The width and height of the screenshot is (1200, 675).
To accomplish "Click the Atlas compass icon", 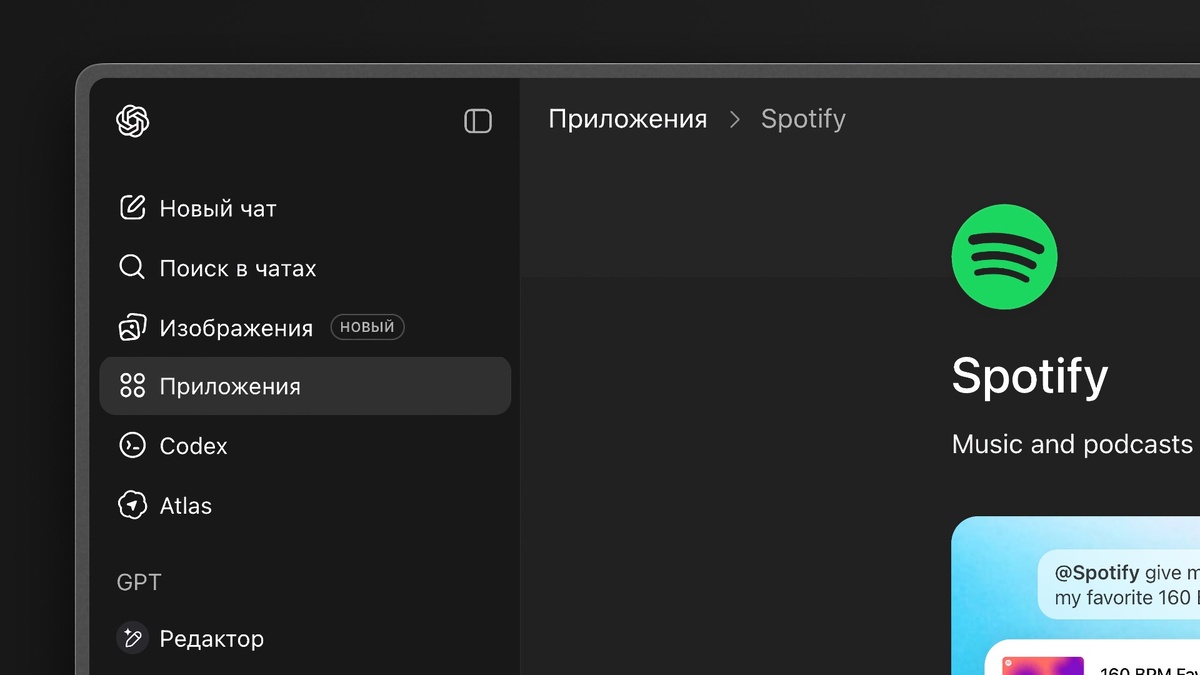I will pos(132,505).
